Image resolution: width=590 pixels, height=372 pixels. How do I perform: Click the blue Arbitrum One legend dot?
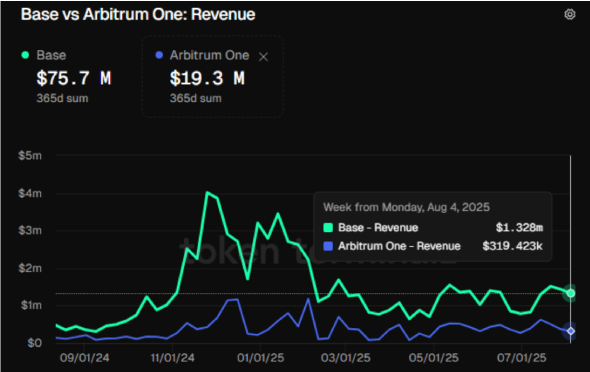[x=159, y=55]
